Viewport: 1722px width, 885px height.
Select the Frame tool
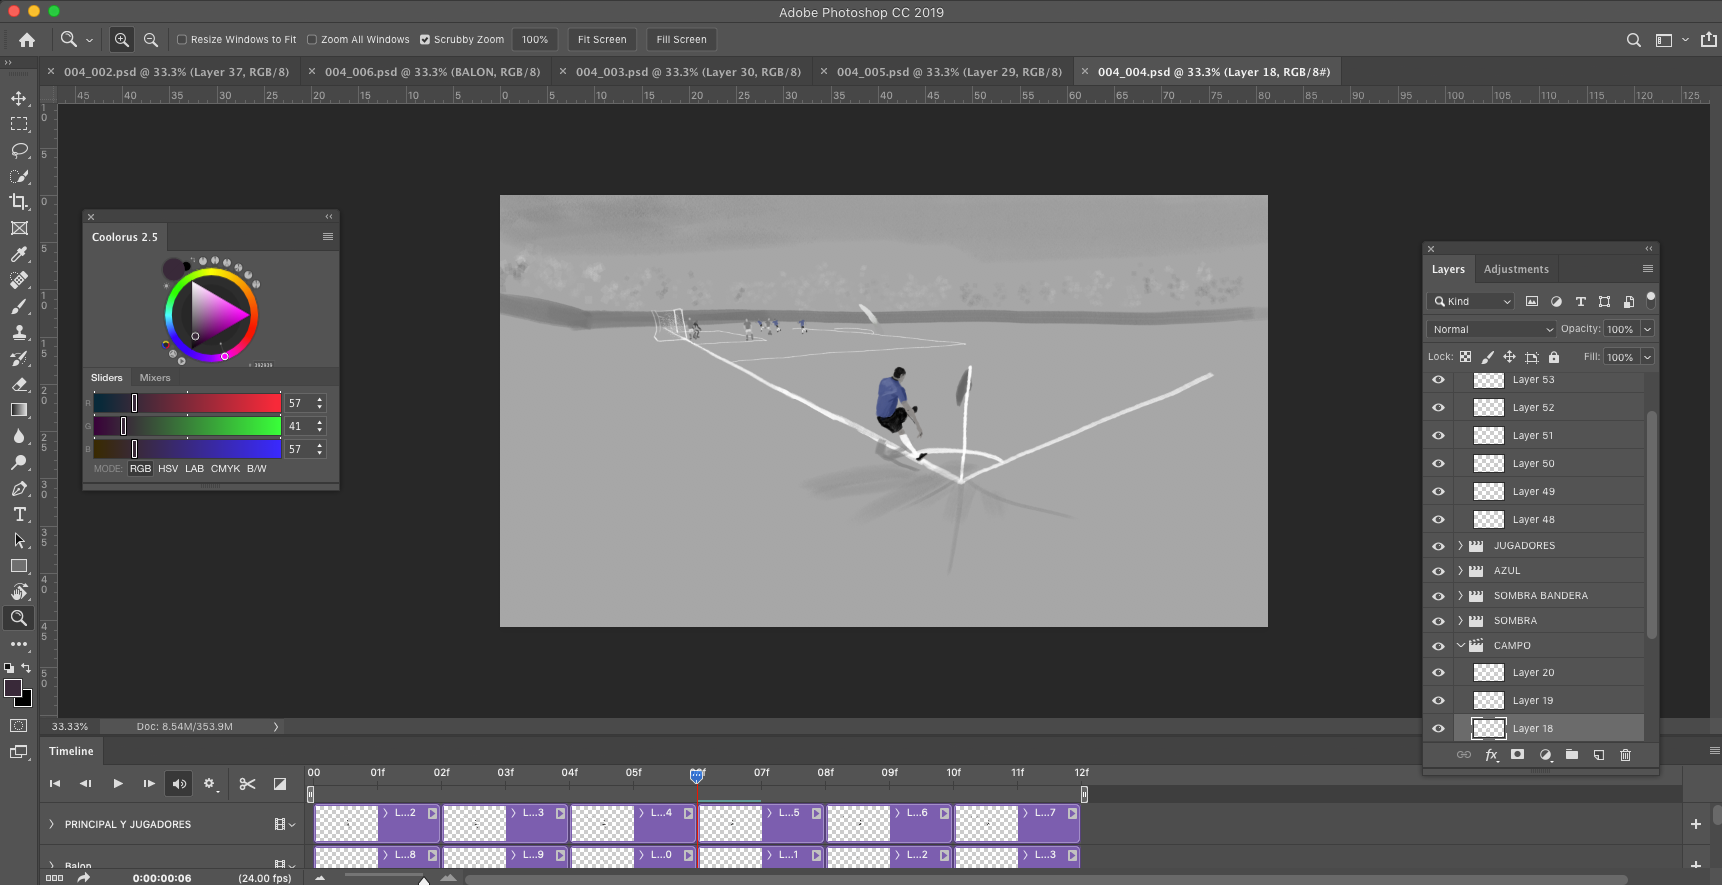pos(19,228)
